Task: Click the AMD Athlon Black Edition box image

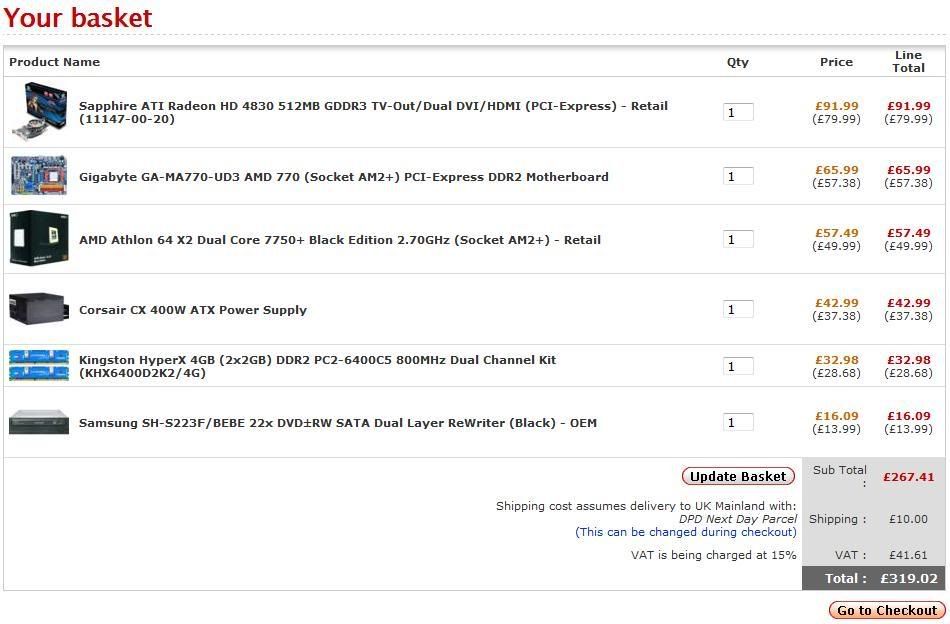Action: click(x=39, y=239)
